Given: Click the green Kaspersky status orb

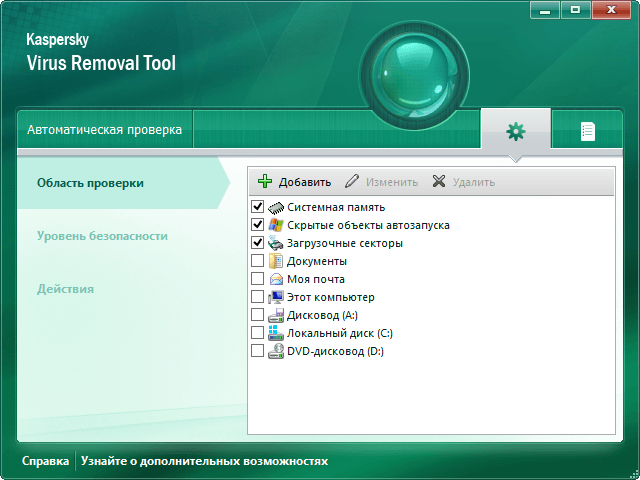Looking at the screenshot, I should pyautogui.click(x=415, y=75).
